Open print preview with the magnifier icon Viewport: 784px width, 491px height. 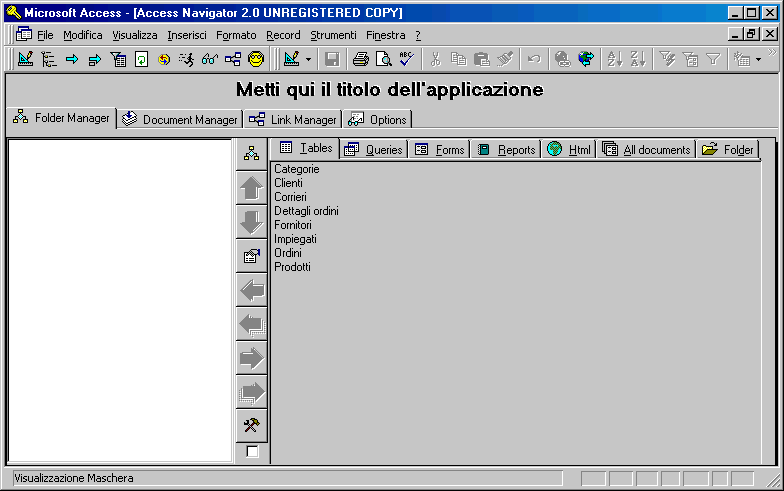click(x=383, y=59)
